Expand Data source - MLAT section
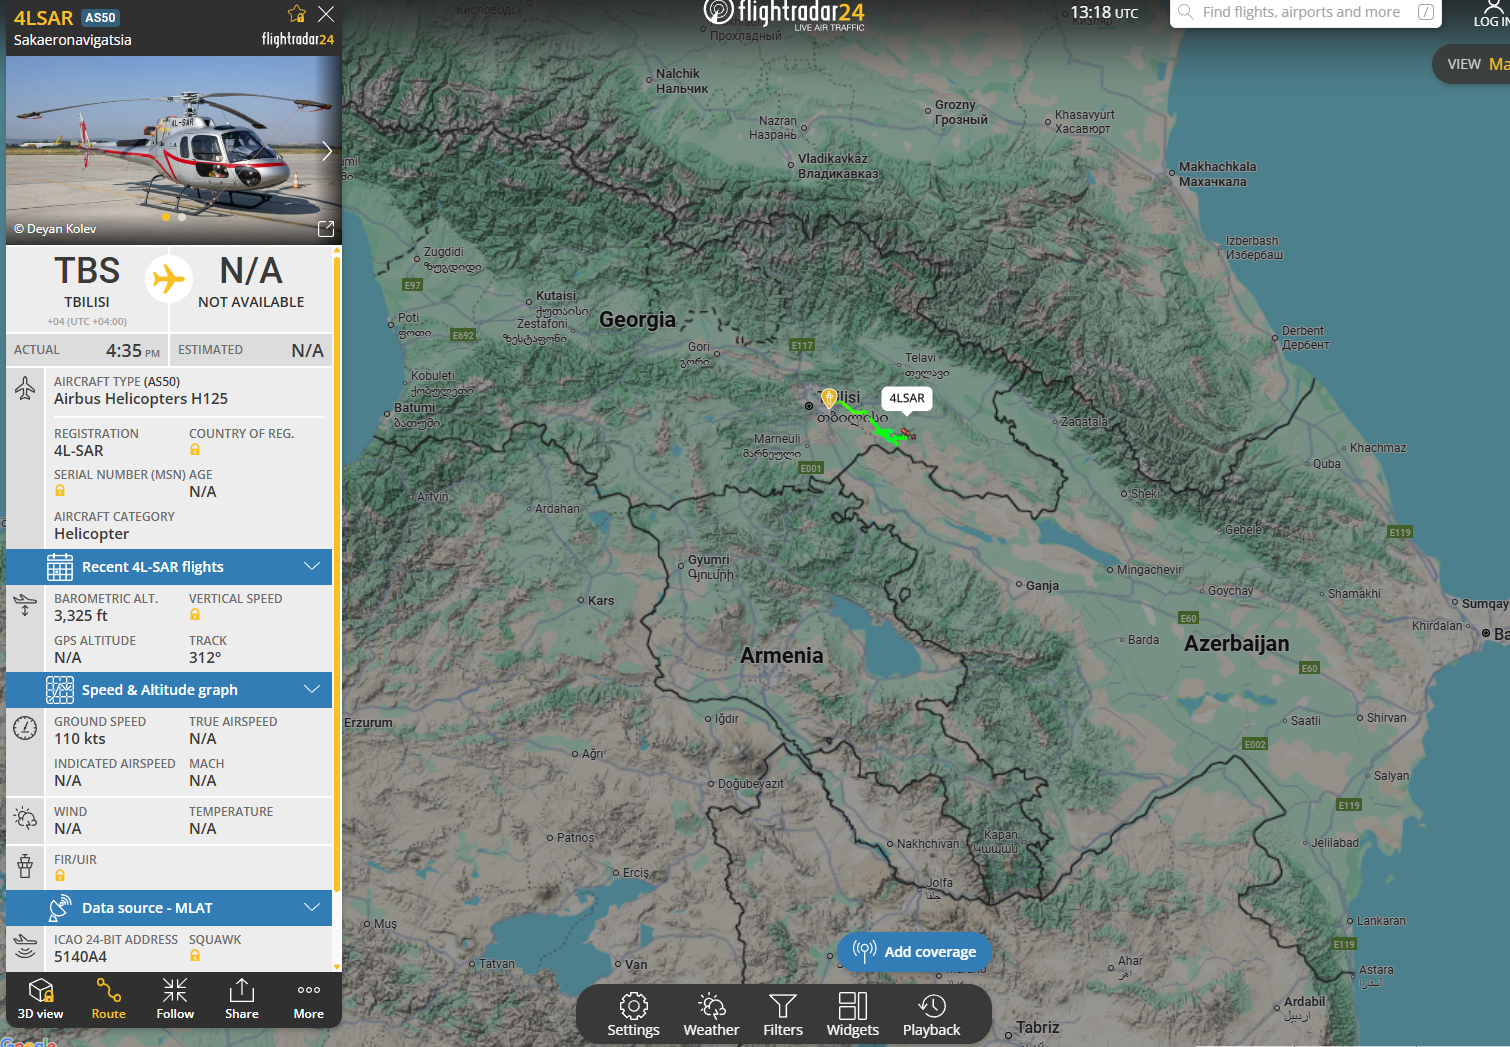Screen dimensions: 1510x1047 [169, 908]
